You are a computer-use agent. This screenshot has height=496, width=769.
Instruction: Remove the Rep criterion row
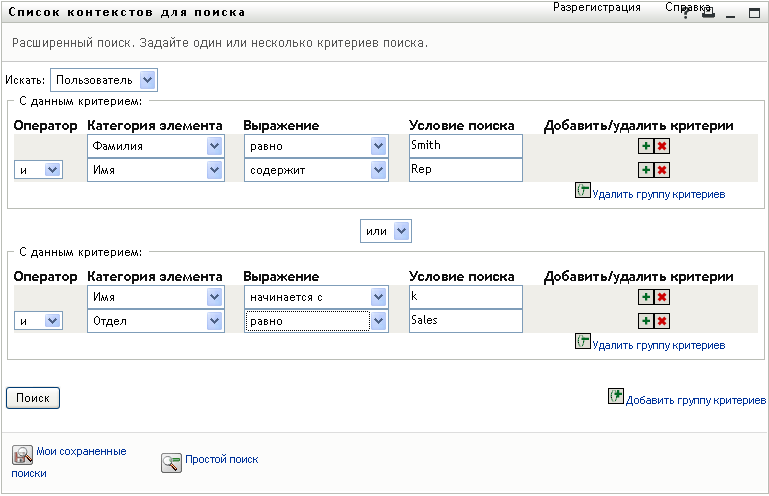pos(662,171)
